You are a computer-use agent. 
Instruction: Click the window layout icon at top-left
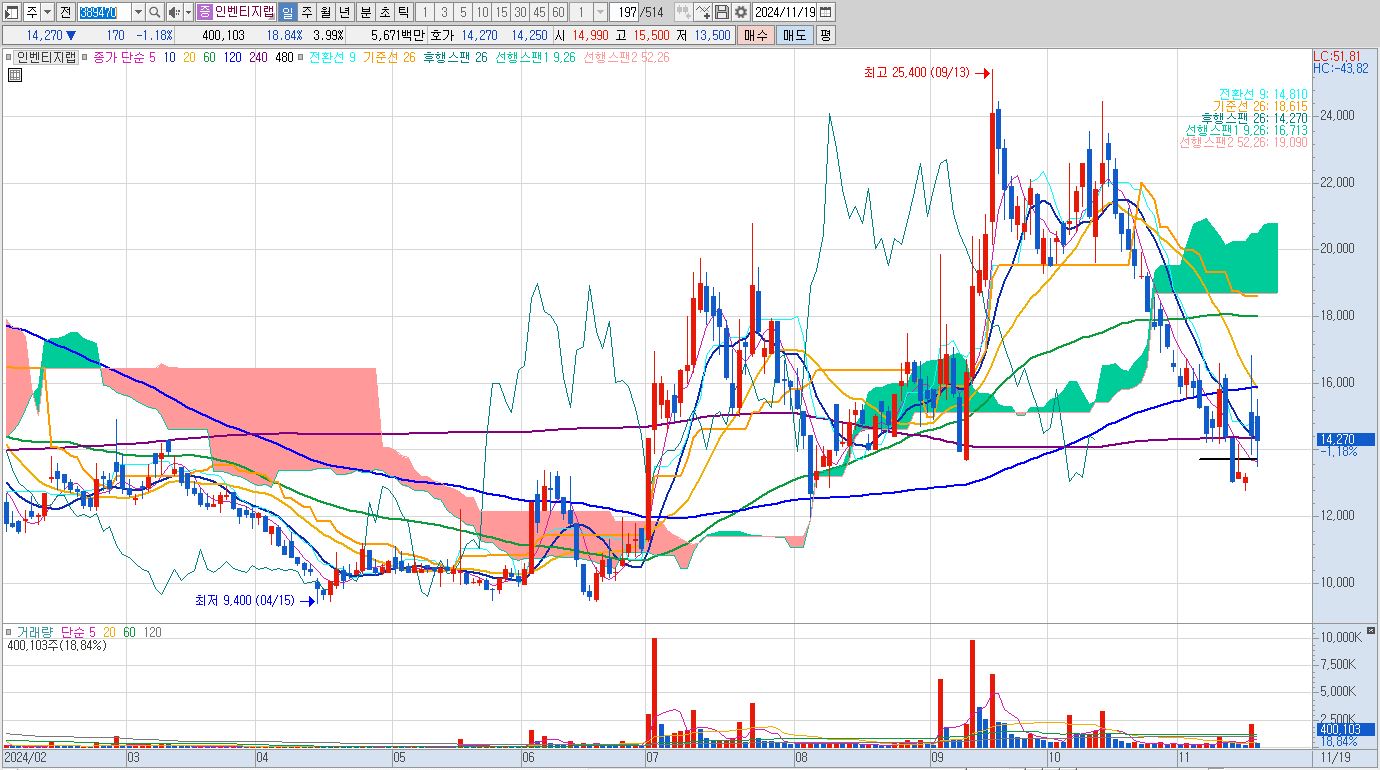click(x=12, y=12)
